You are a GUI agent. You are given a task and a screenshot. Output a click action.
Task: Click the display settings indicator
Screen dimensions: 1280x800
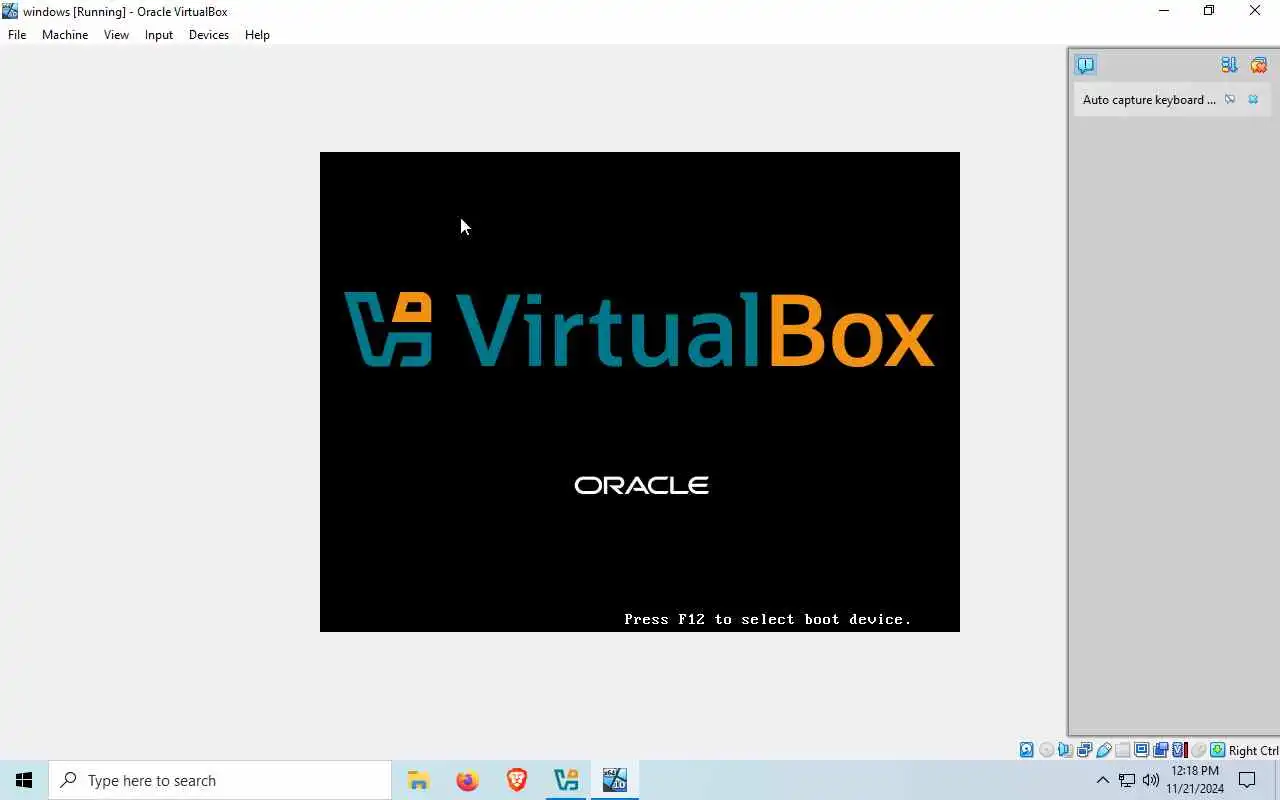point(1142,750)
